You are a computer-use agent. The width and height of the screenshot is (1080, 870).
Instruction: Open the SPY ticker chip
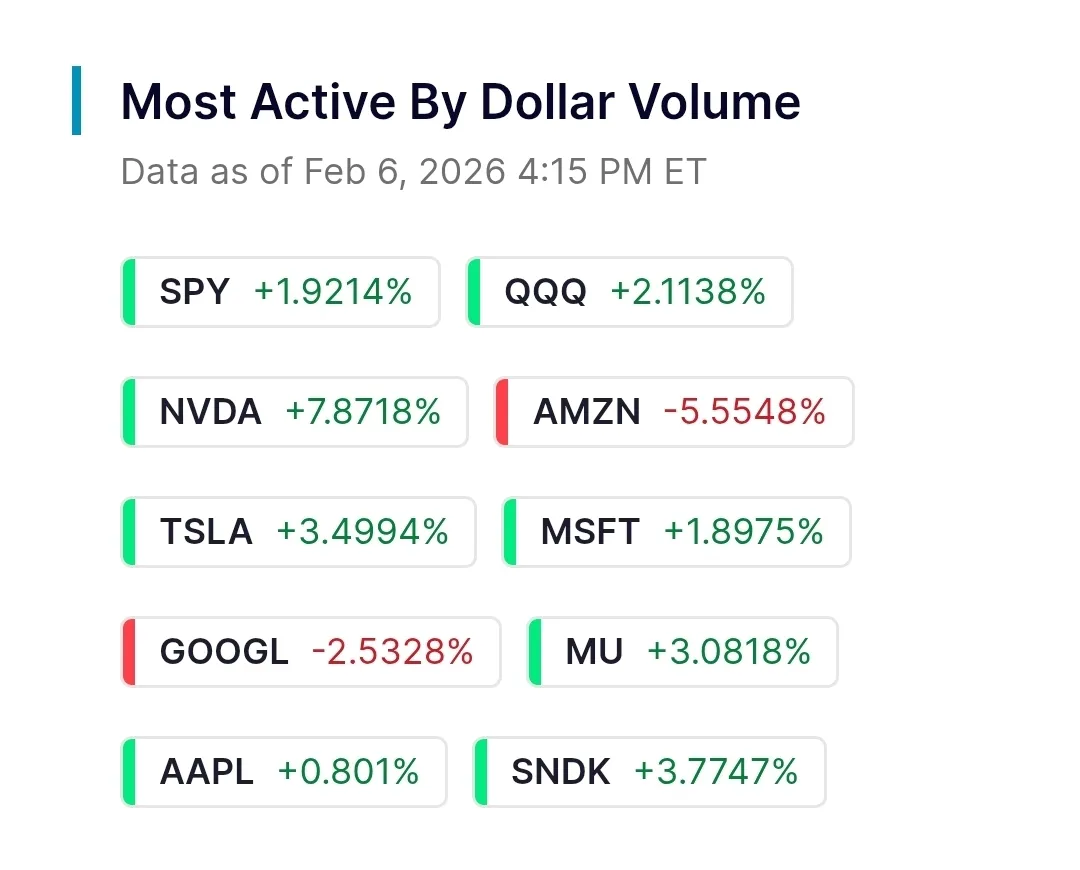(x=280, y=292)
